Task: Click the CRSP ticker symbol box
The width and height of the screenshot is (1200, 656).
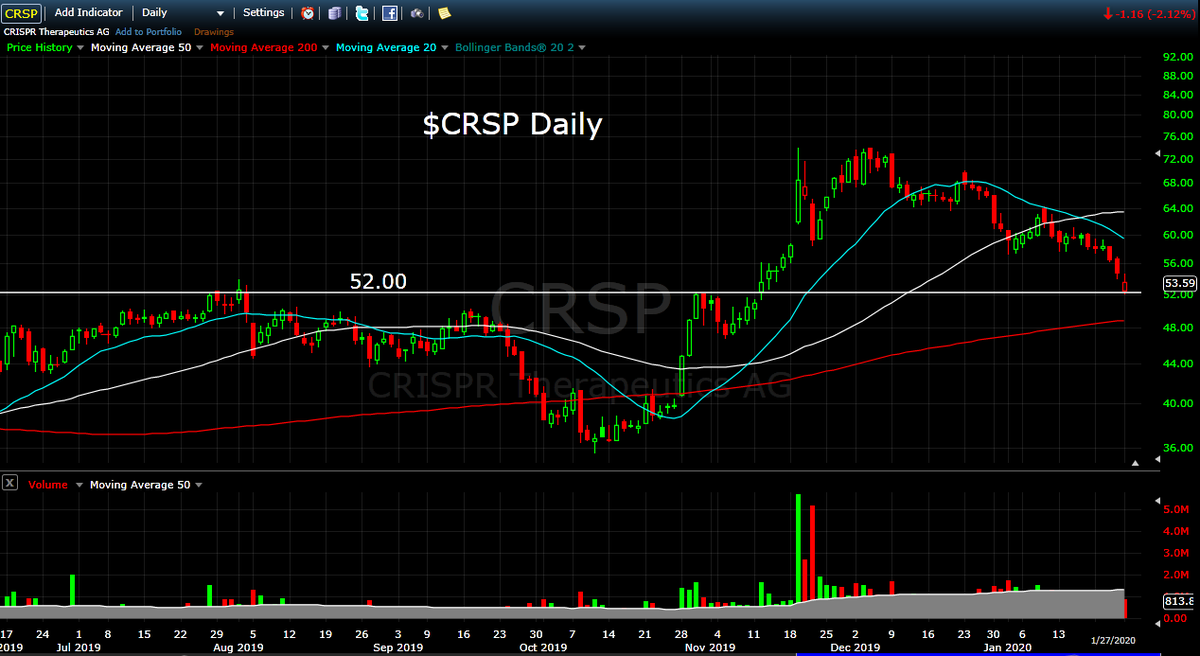Action: tap(22, 13)
